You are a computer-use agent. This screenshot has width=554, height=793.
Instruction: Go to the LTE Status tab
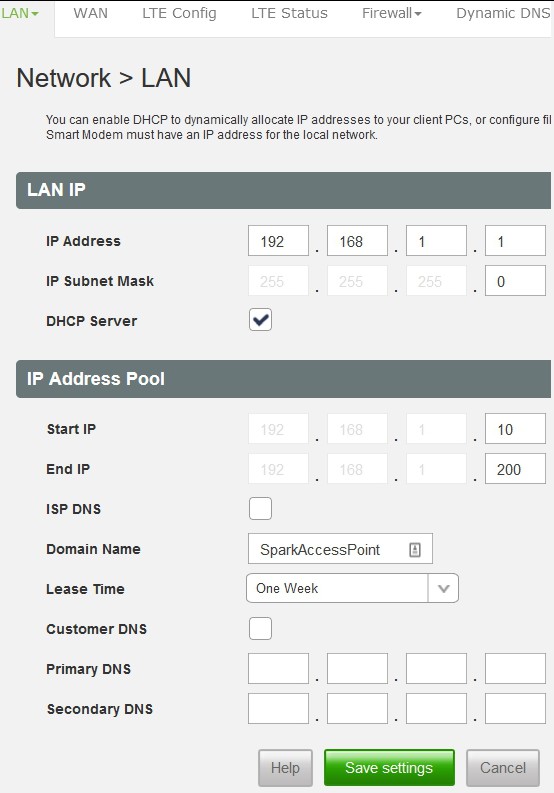click(x=289, y=13)
